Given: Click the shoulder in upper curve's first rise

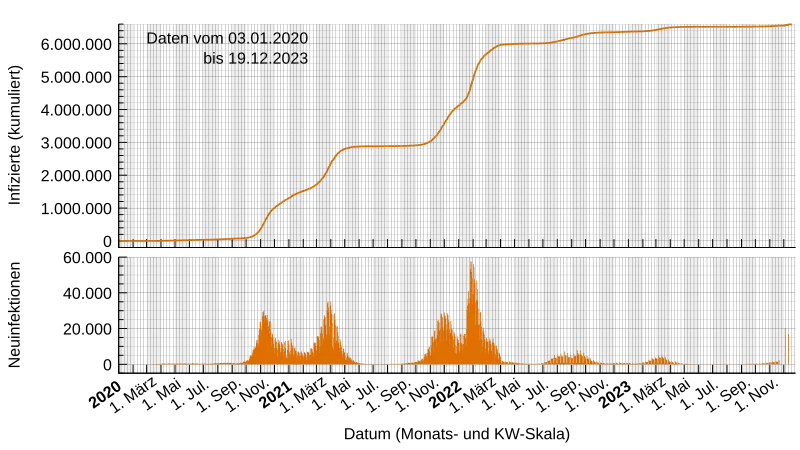Looking at the screenshot, I should (x=300, y=192).
